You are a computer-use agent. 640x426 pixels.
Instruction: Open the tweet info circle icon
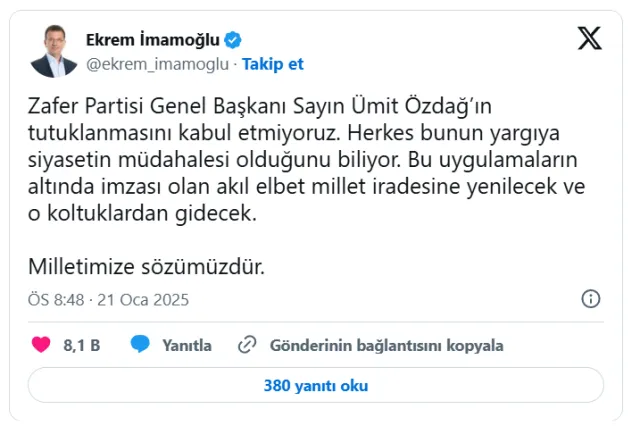[x=591, y=299]
